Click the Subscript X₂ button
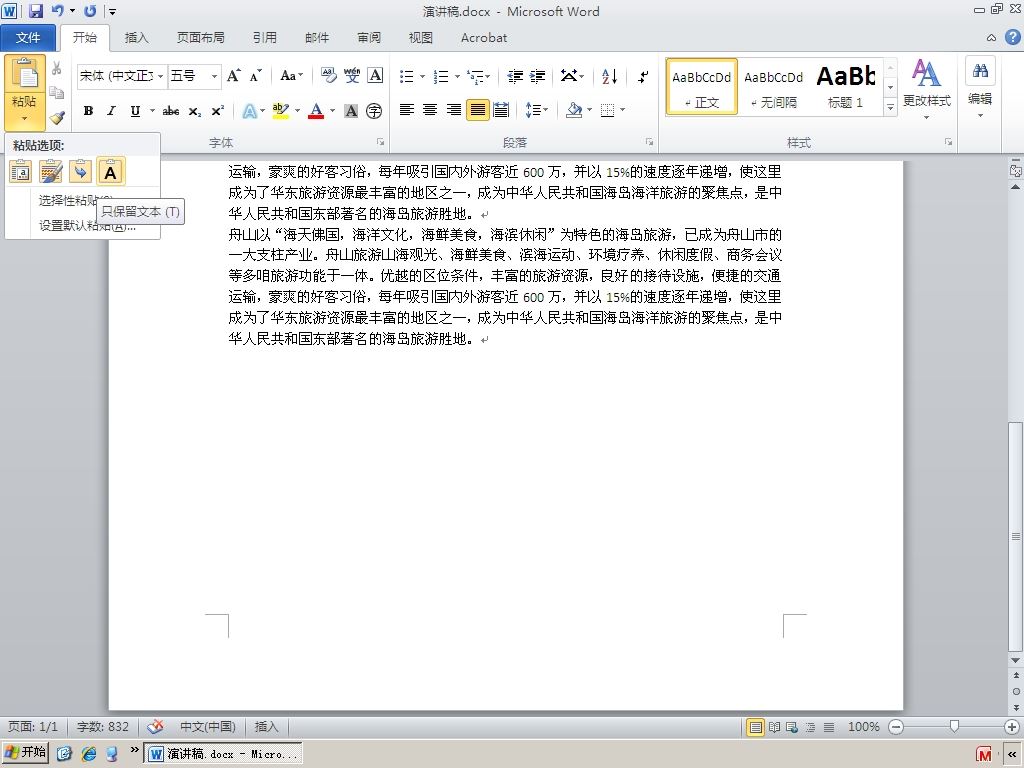 click(195, 111)
